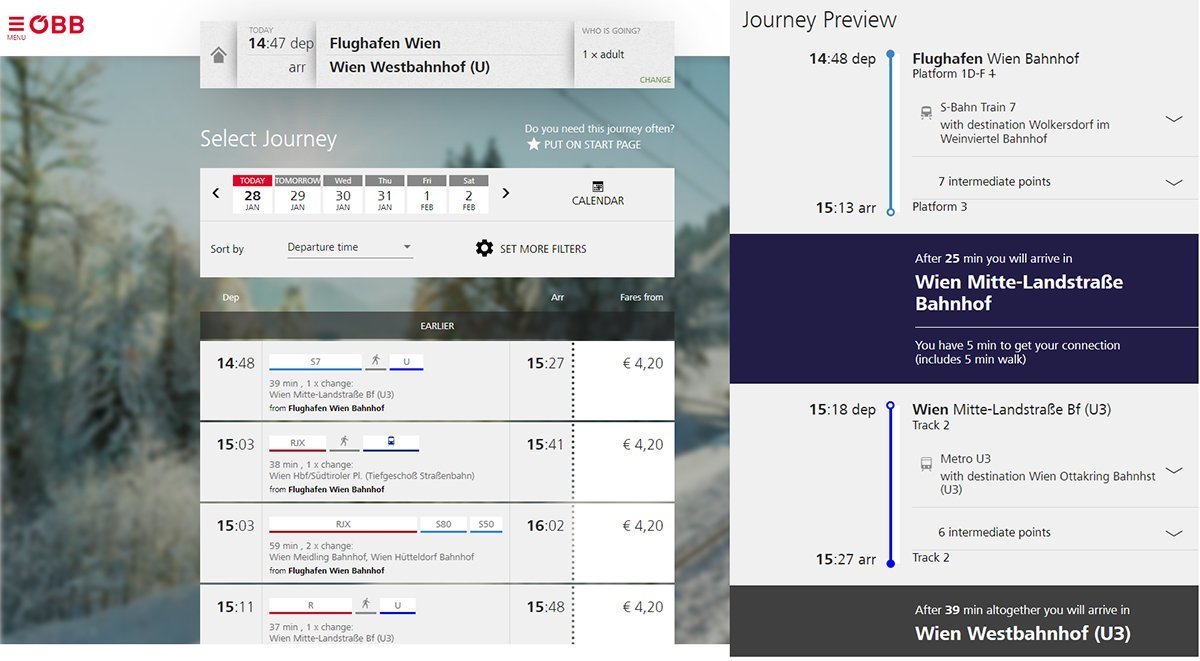Select the Sat 2 Feb date tab
The image size is (1200, 661).
pos(469,195)
